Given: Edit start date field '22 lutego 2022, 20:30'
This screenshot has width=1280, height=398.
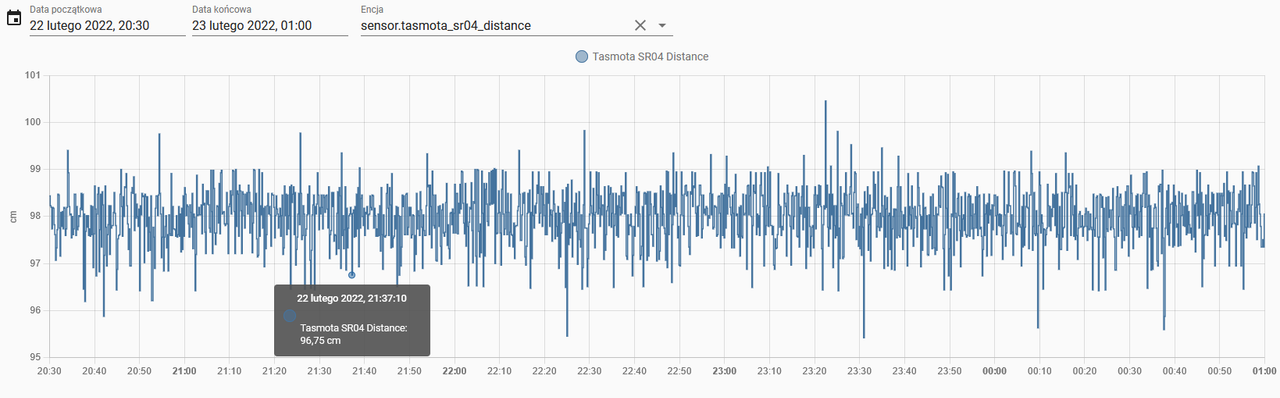Looking at the screenshot, I should [x=107, y=26].
